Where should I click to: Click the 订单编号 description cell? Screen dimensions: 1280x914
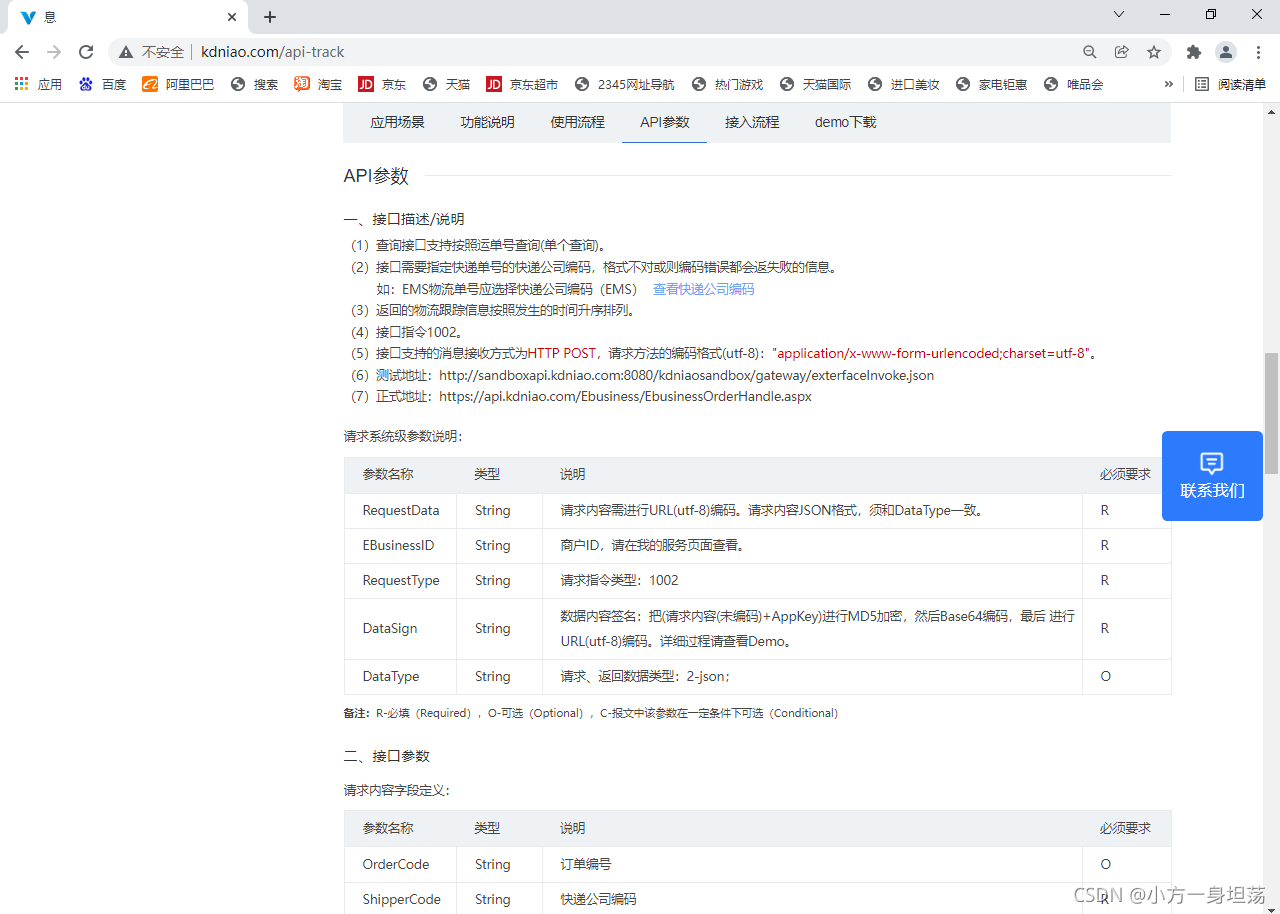click(x=813, y=864)
